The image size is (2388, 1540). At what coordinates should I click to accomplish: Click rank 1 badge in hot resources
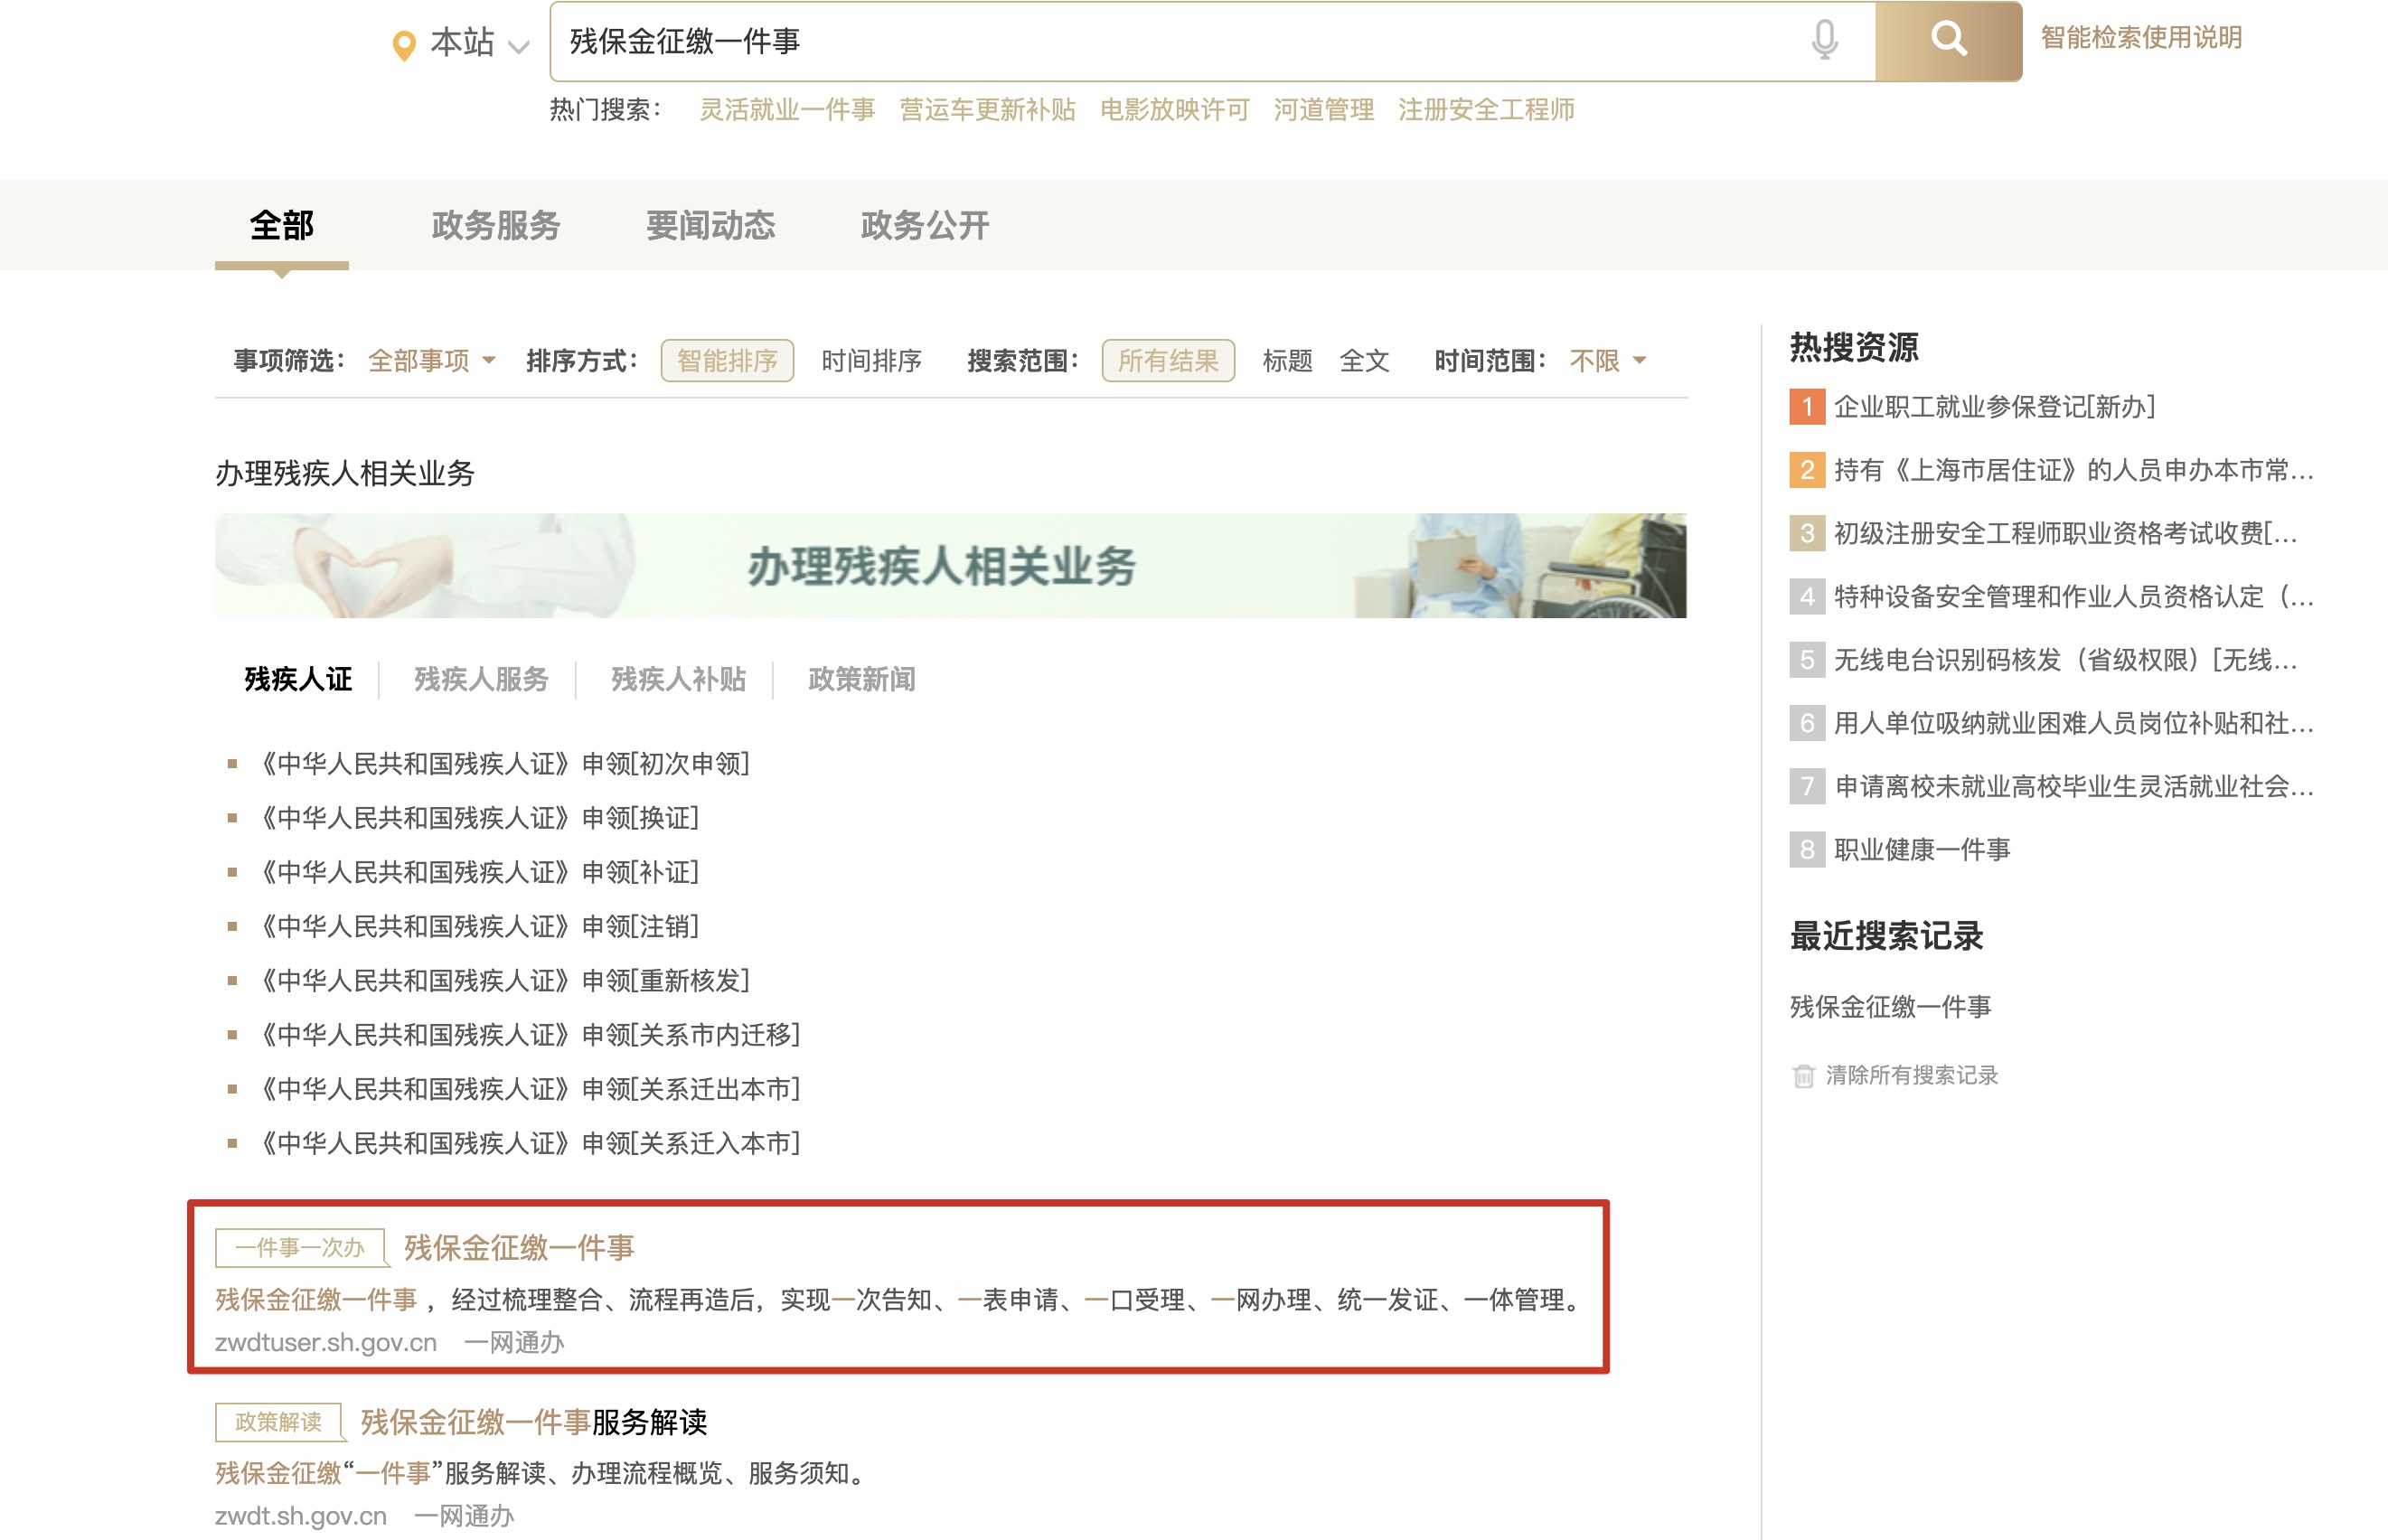pyautogui.click(x=1806, y=407)
